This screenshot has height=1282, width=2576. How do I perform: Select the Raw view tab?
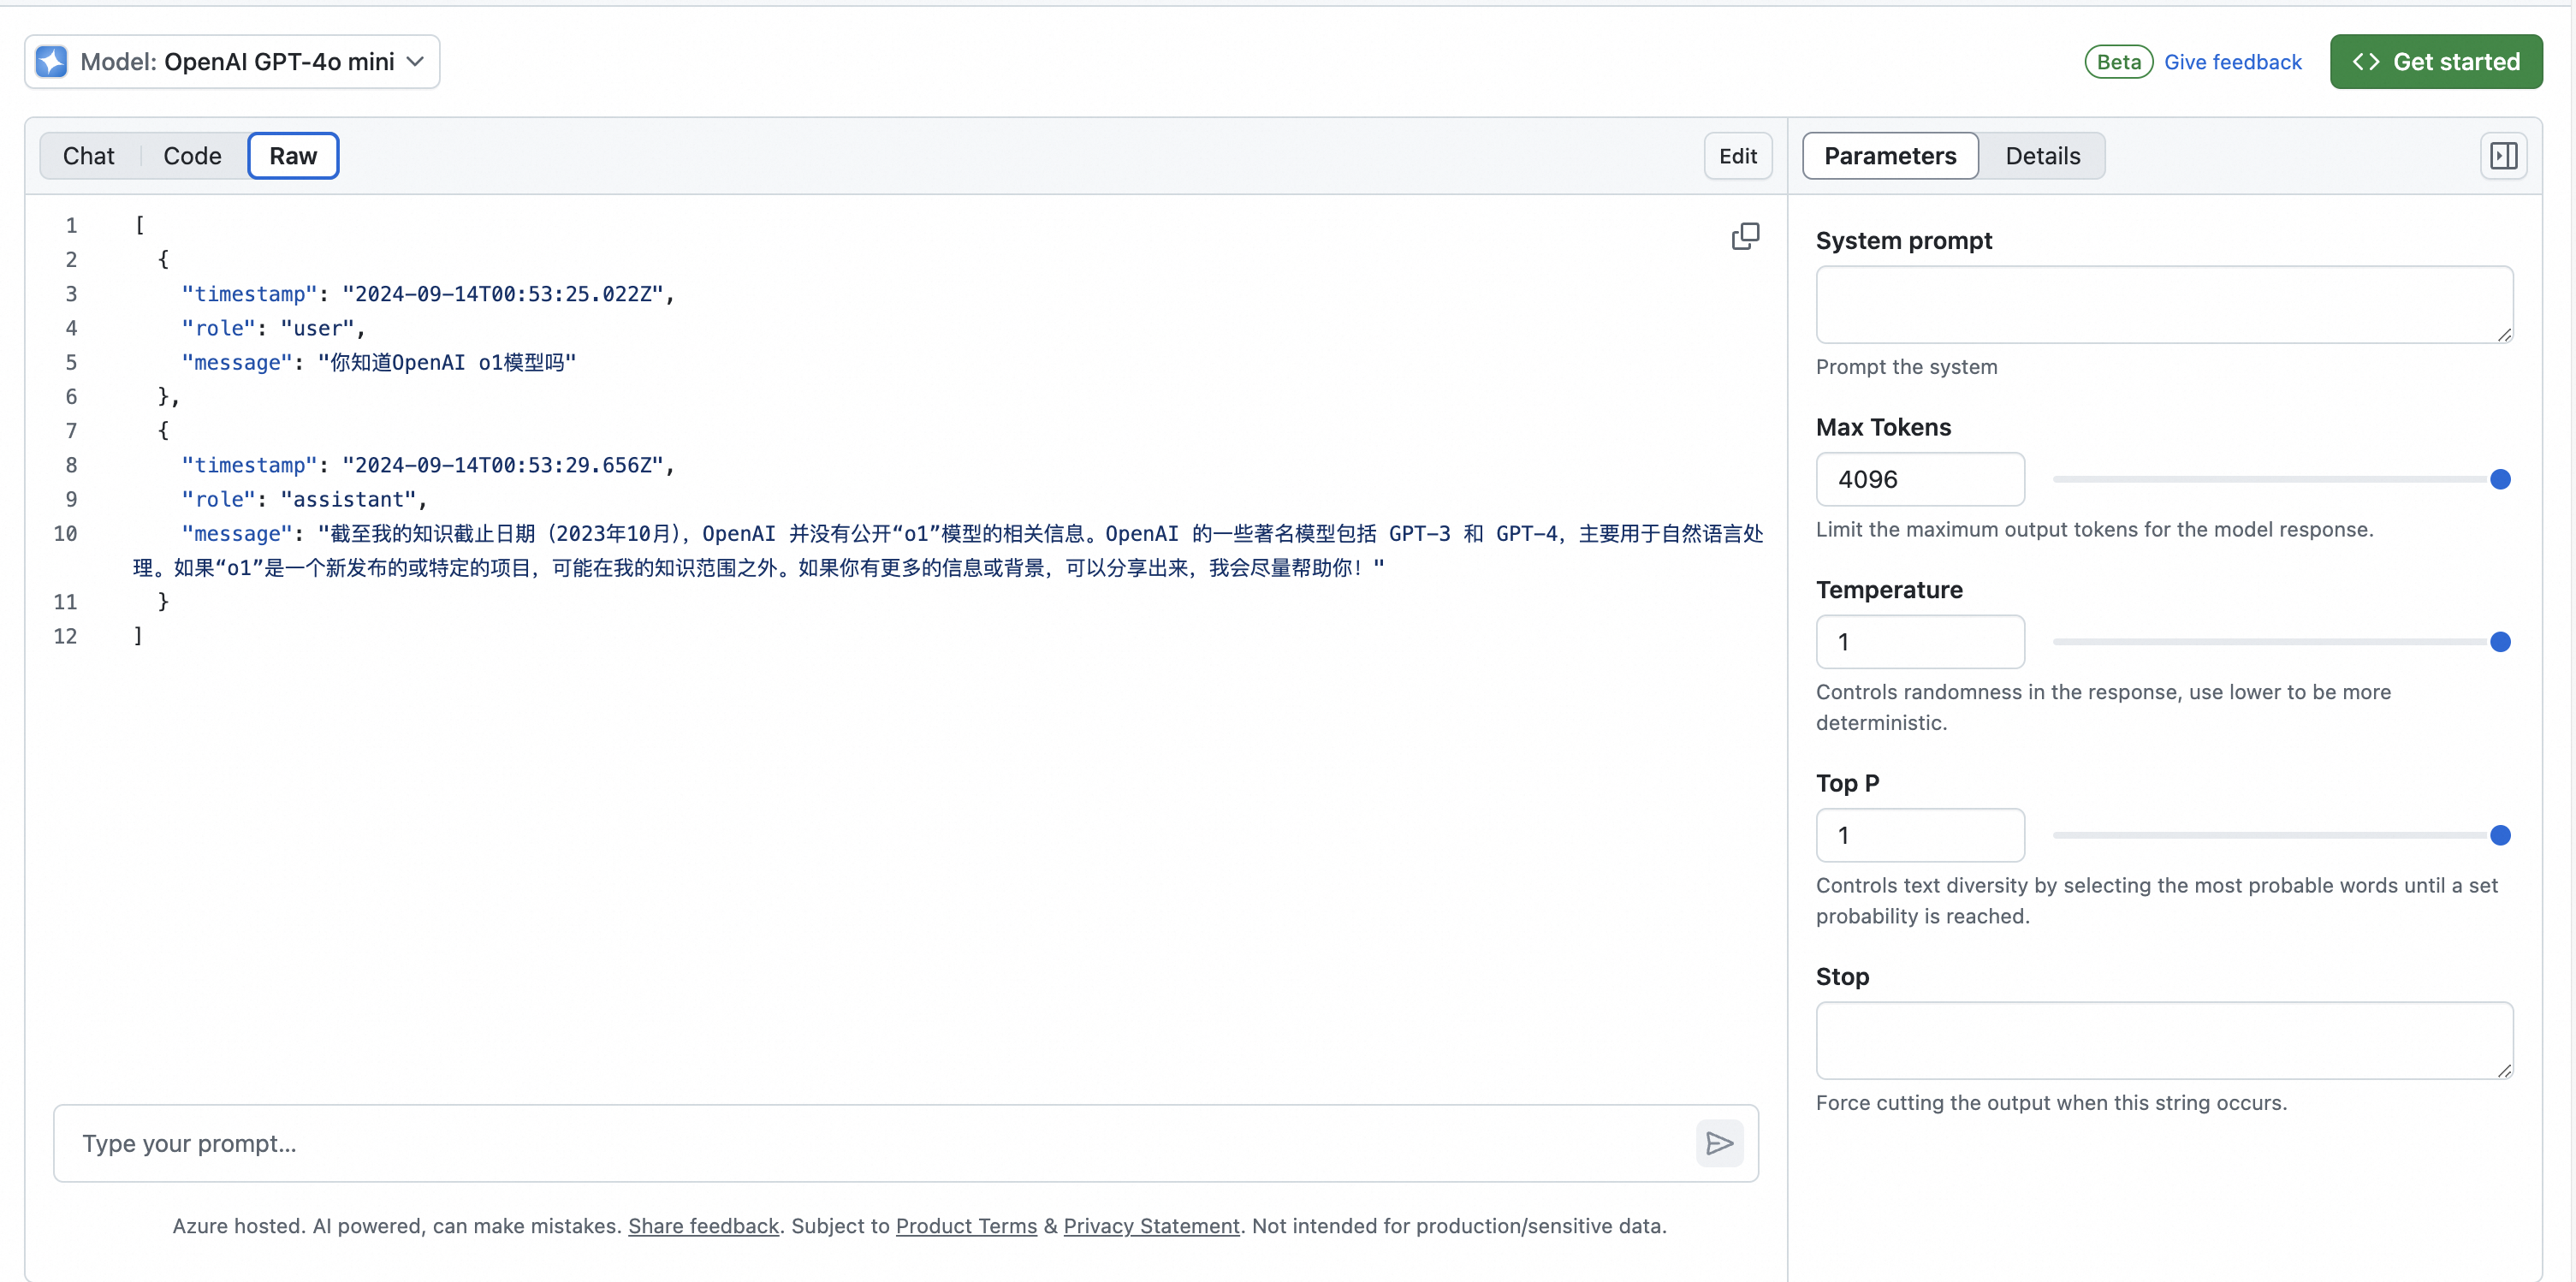click(293, 155)
